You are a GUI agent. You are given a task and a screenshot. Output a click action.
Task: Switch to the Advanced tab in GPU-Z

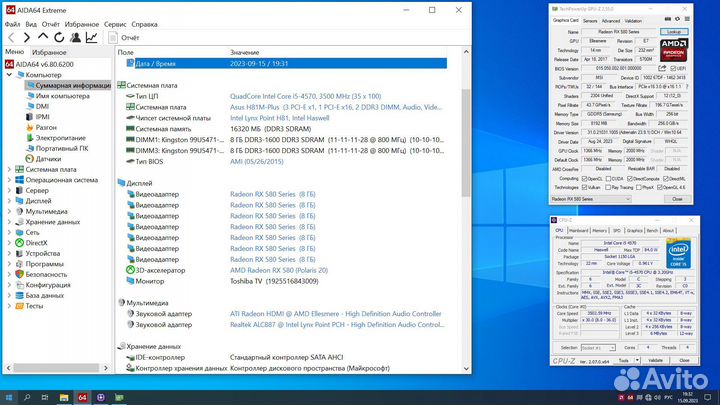pos(611,21)
